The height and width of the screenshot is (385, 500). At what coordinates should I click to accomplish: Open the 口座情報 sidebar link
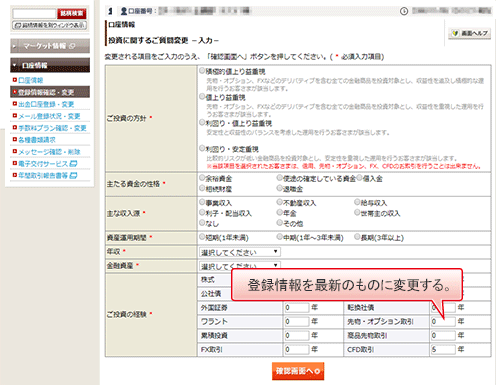tap(31, 80)
